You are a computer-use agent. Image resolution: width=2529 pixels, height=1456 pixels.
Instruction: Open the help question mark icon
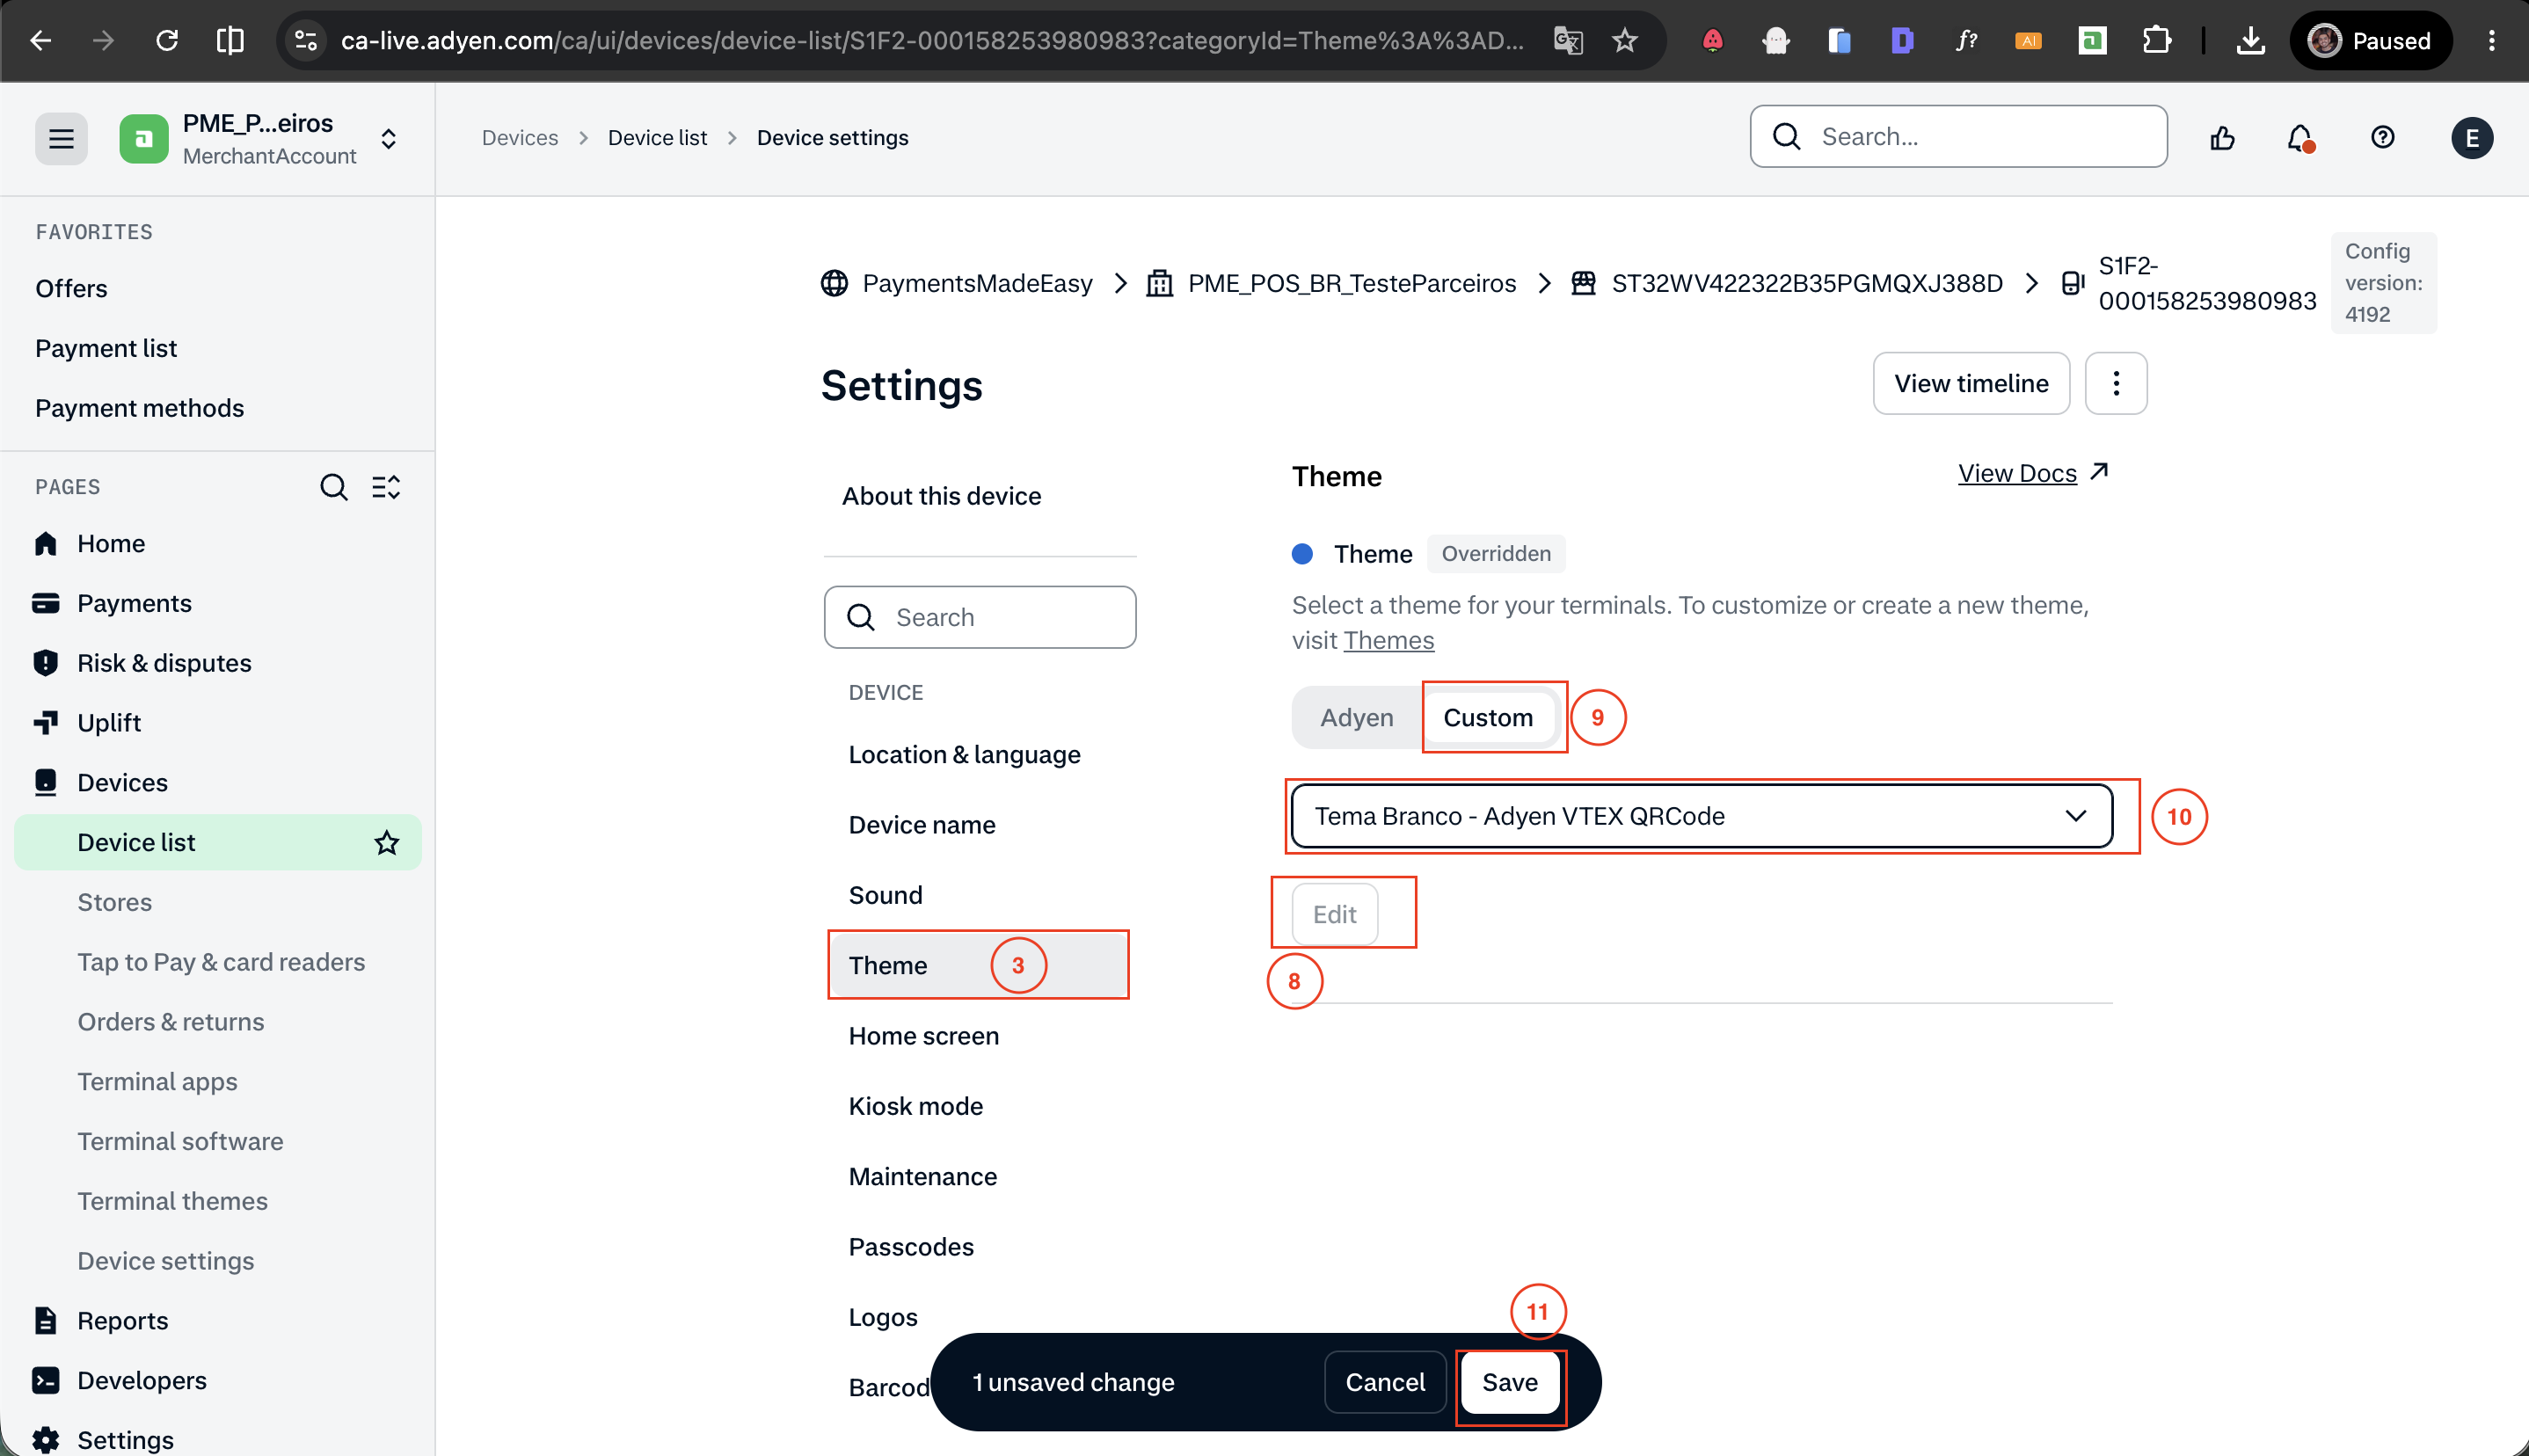point(2383,138)
